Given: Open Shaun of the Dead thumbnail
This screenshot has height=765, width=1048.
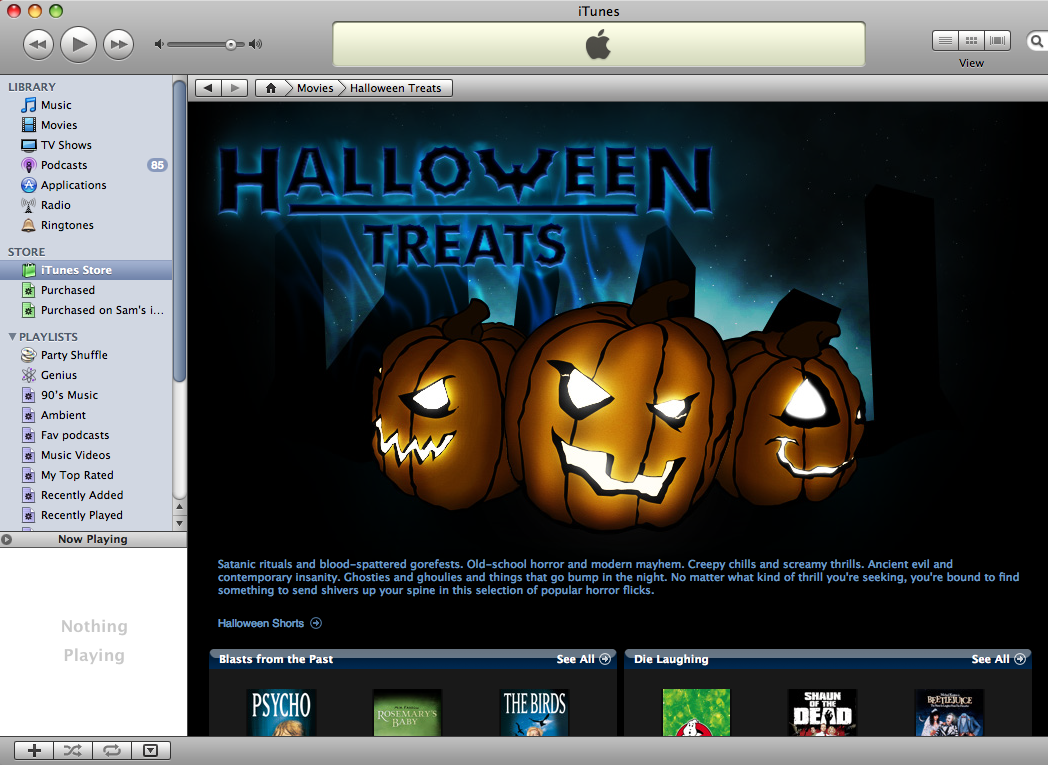Looking at the screenshot, I should pos(822,712).
